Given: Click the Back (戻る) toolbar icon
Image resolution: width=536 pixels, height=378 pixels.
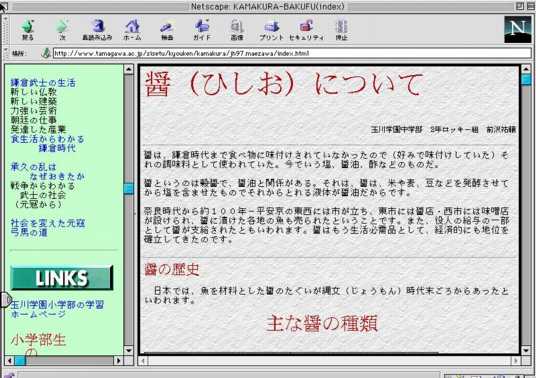Looking at the screenshot, I should pos(28,30).
